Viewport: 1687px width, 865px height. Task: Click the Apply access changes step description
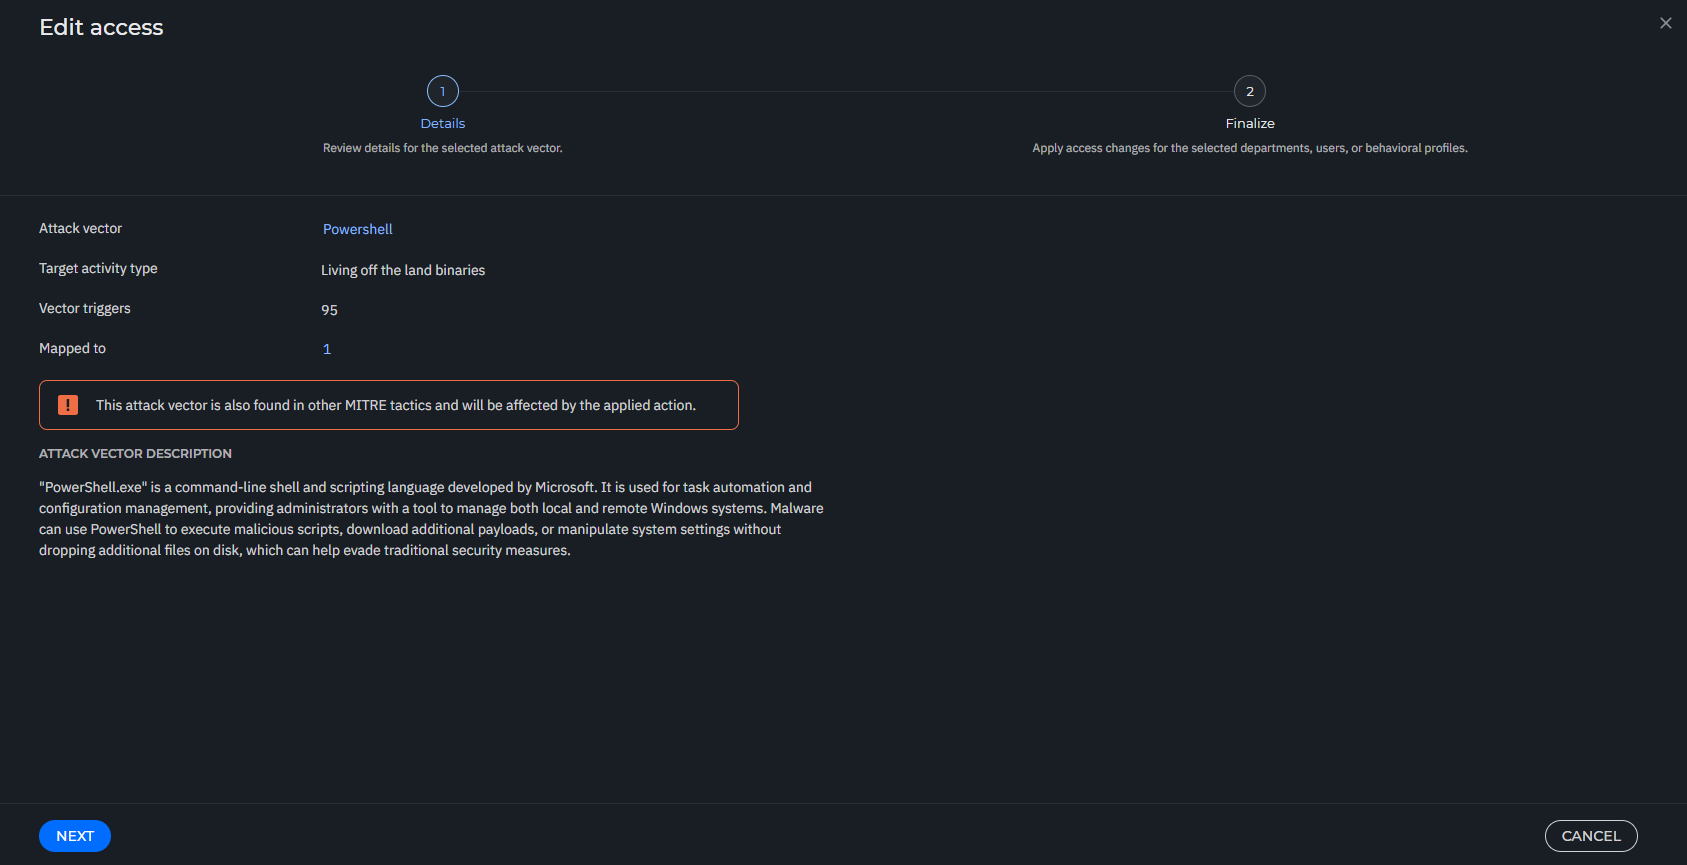(x=1250, y=148)
